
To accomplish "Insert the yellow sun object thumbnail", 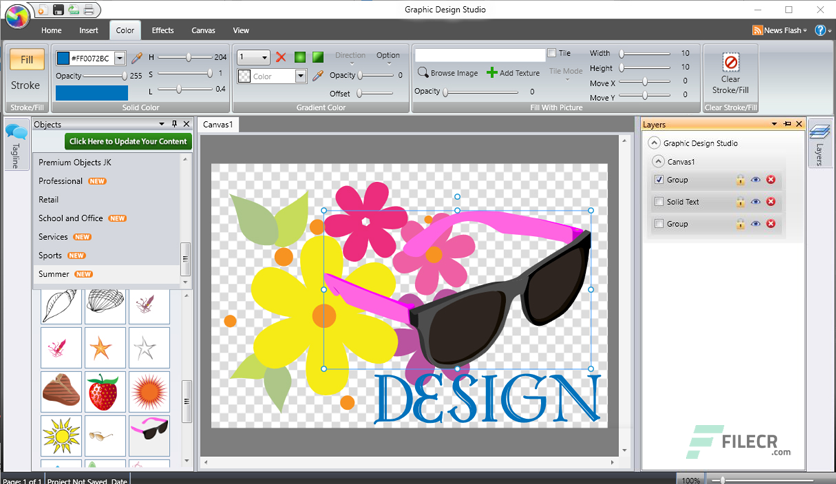I will coord(61,435).
